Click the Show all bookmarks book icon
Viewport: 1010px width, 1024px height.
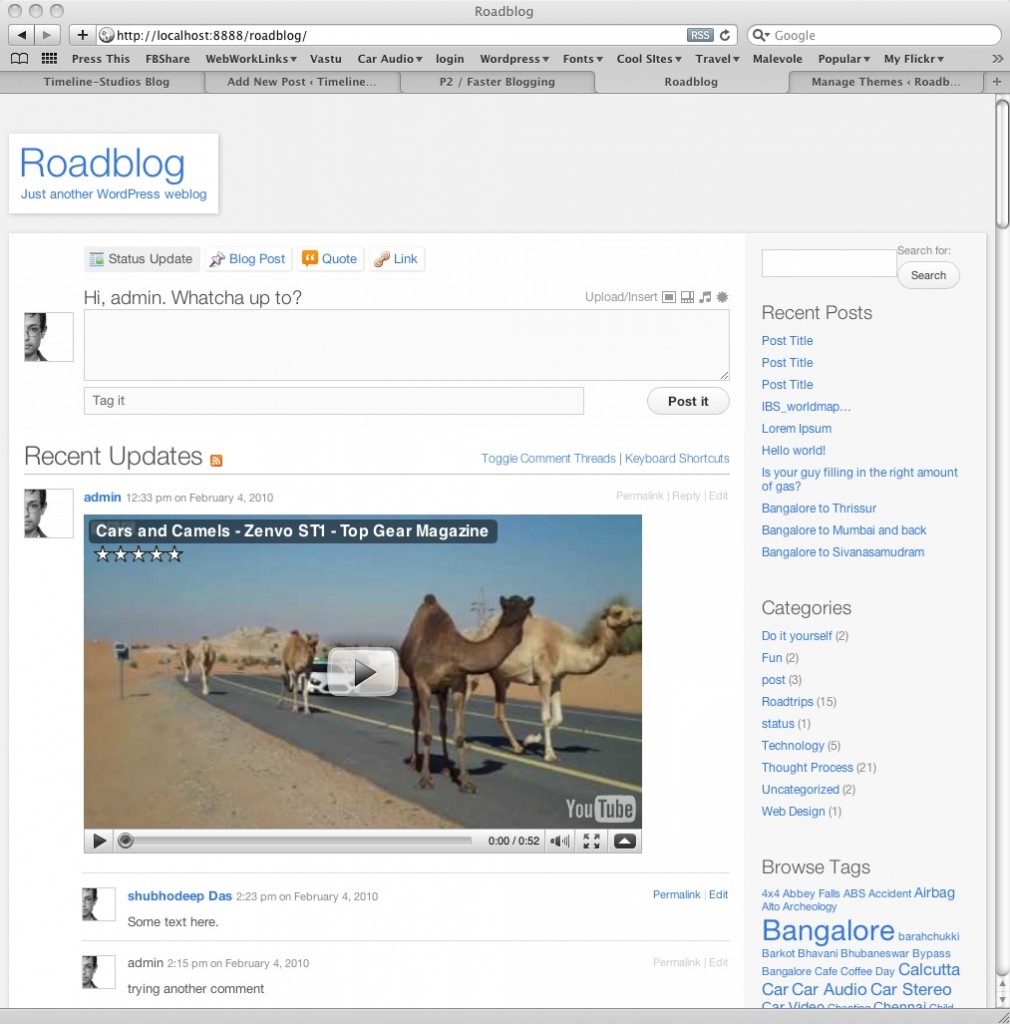[19, 59]
